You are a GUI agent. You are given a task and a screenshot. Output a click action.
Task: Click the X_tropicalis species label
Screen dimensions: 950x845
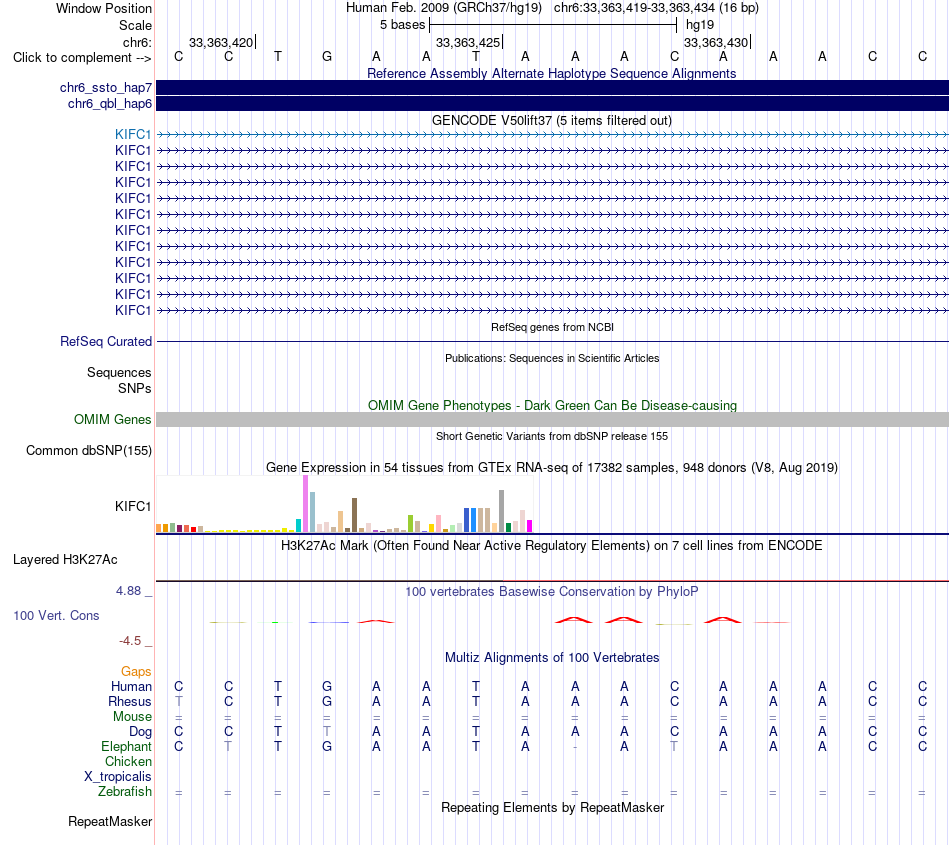[118, 777]
